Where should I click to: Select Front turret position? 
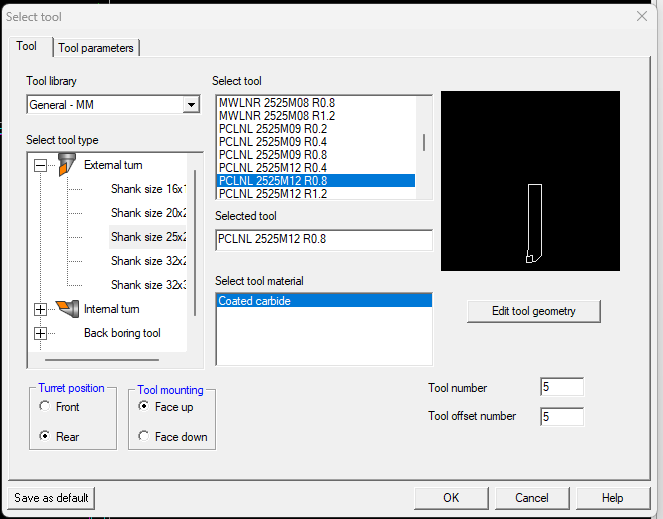(44, 406)
